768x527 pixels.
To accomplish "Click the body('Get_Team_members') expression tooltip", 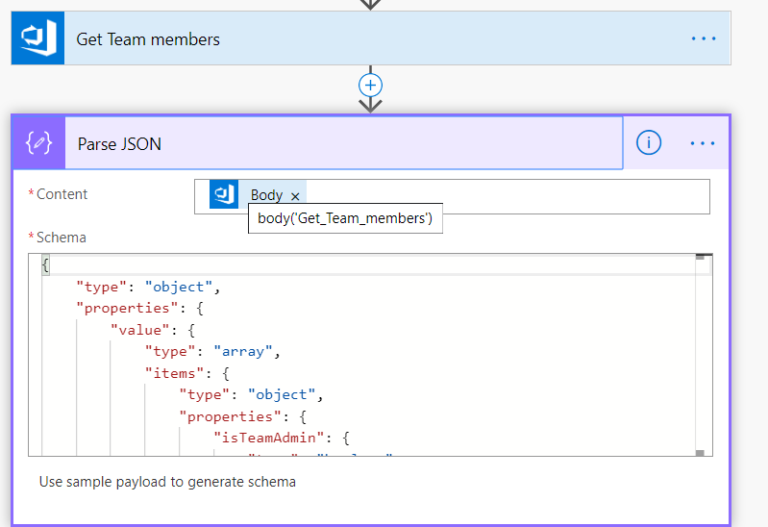I will (344, 219).
